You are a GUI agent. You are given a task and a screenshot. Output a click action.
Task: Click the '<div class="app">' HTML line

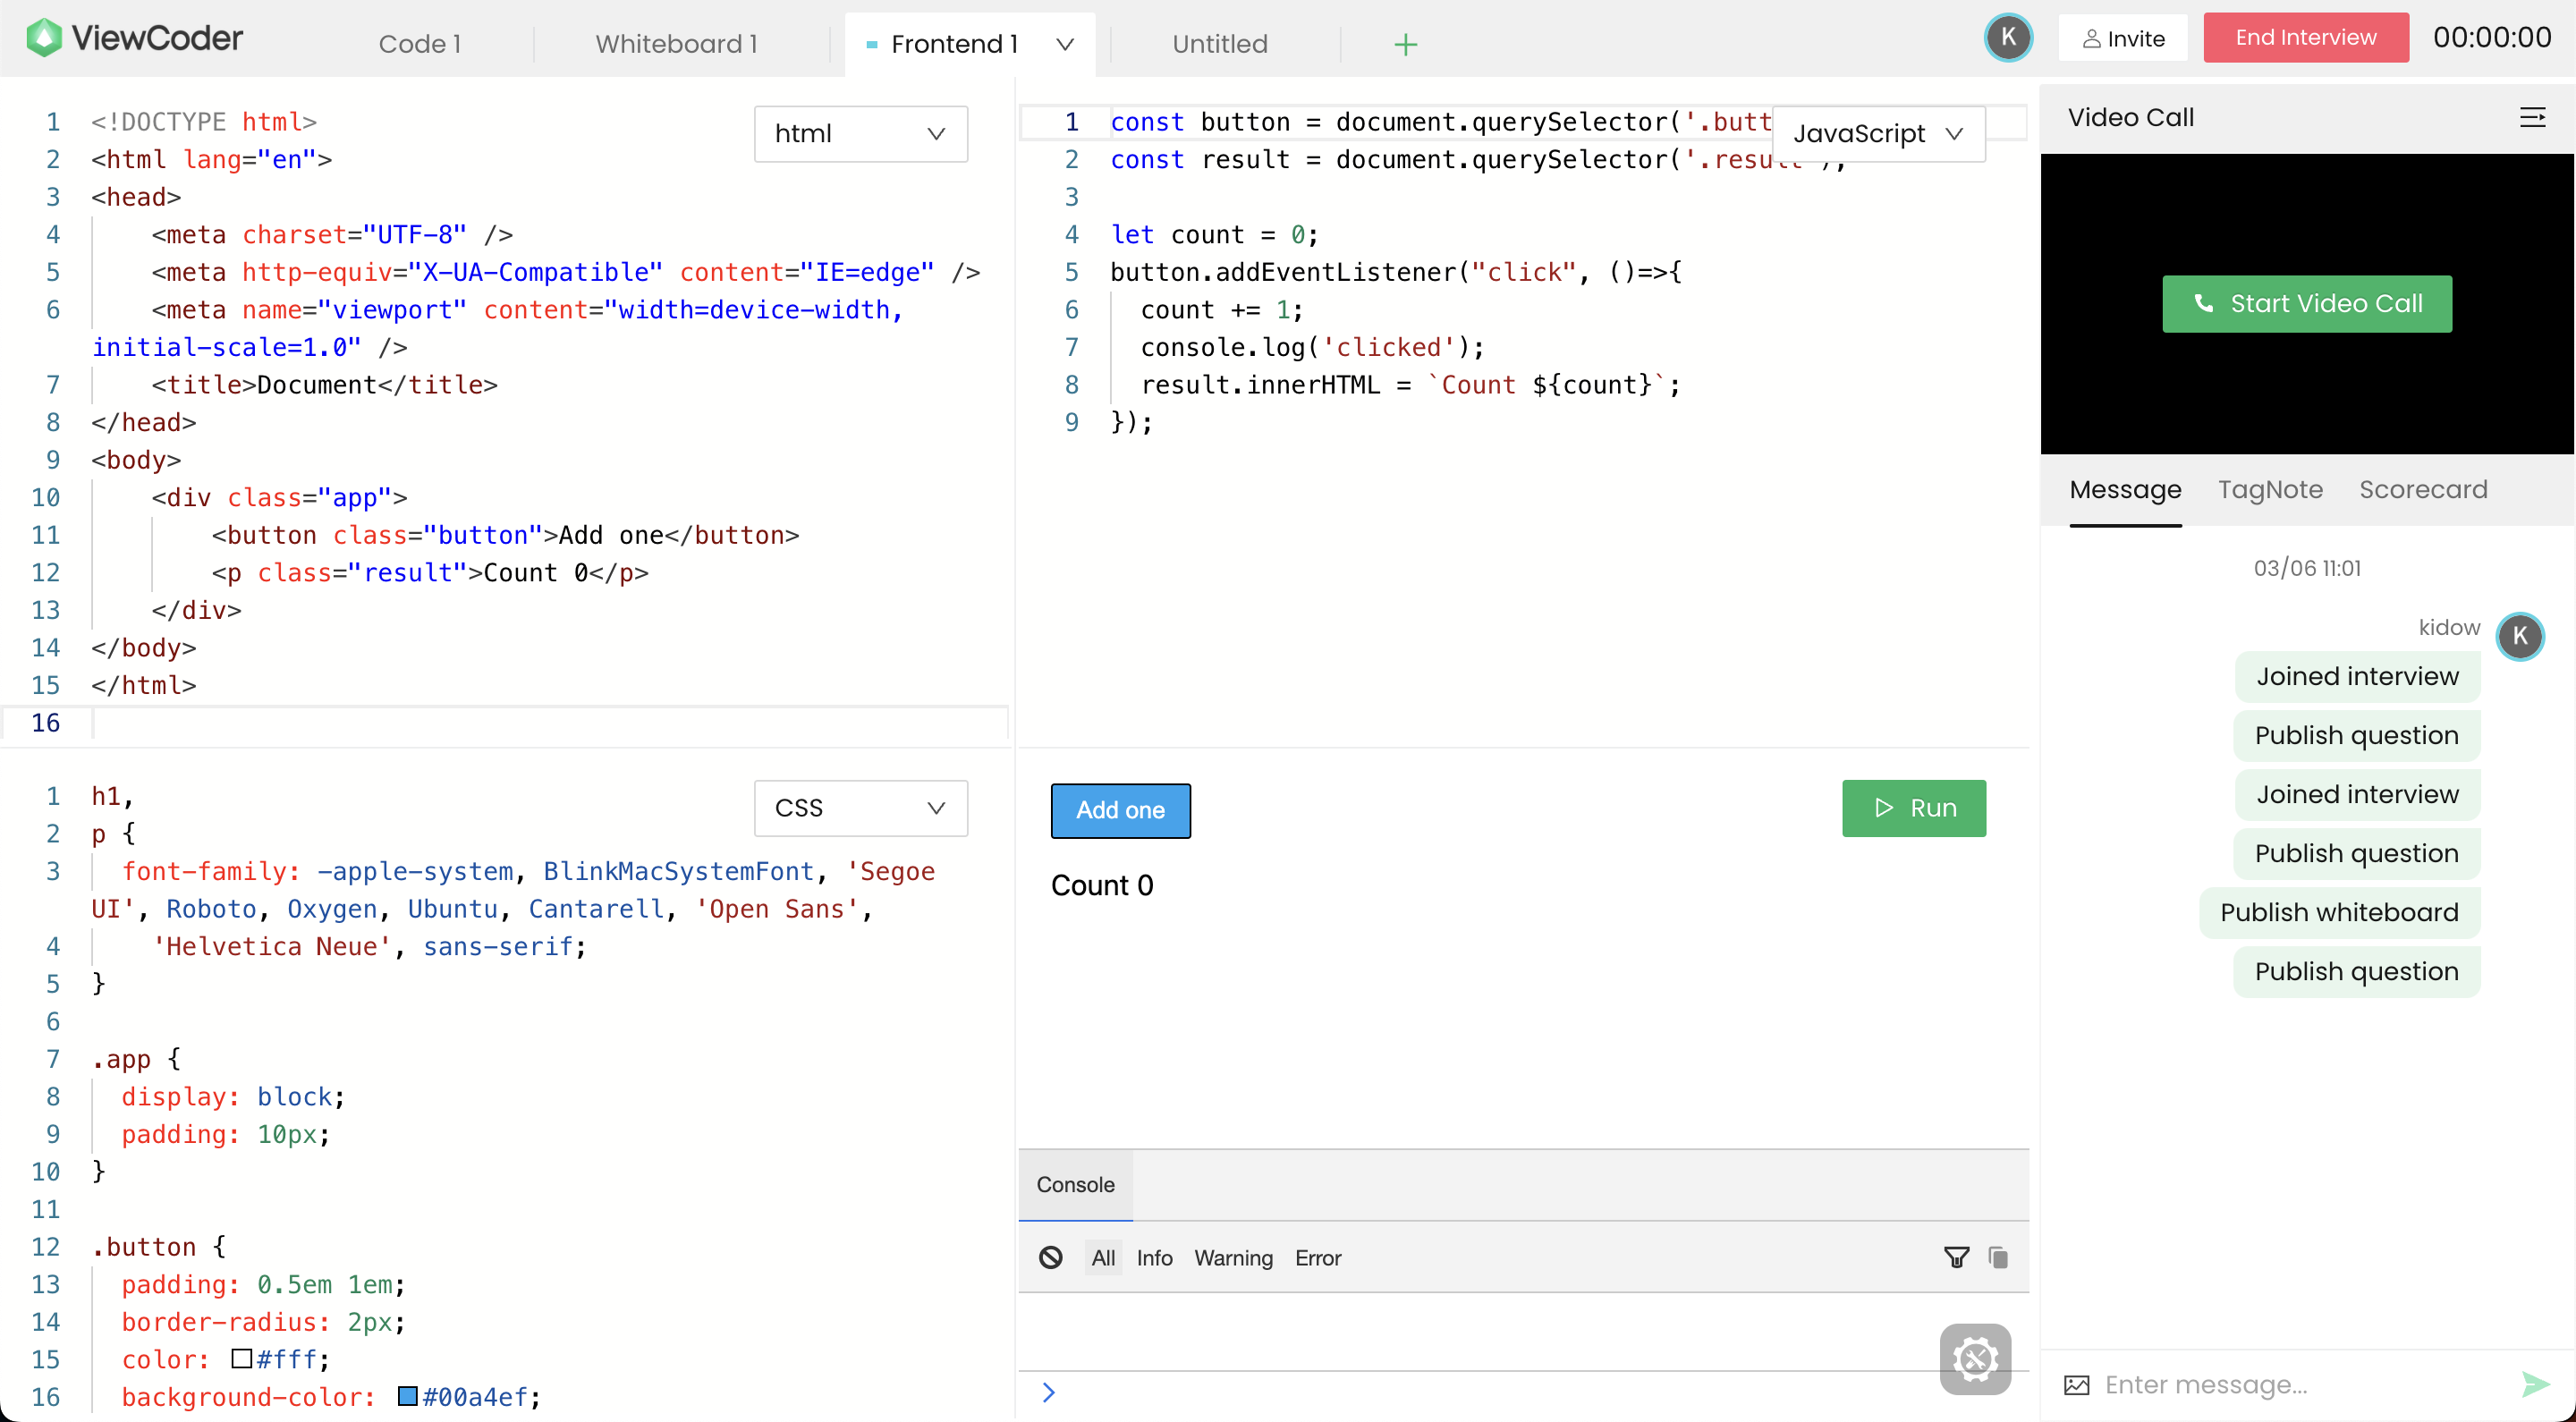(279, 497)
